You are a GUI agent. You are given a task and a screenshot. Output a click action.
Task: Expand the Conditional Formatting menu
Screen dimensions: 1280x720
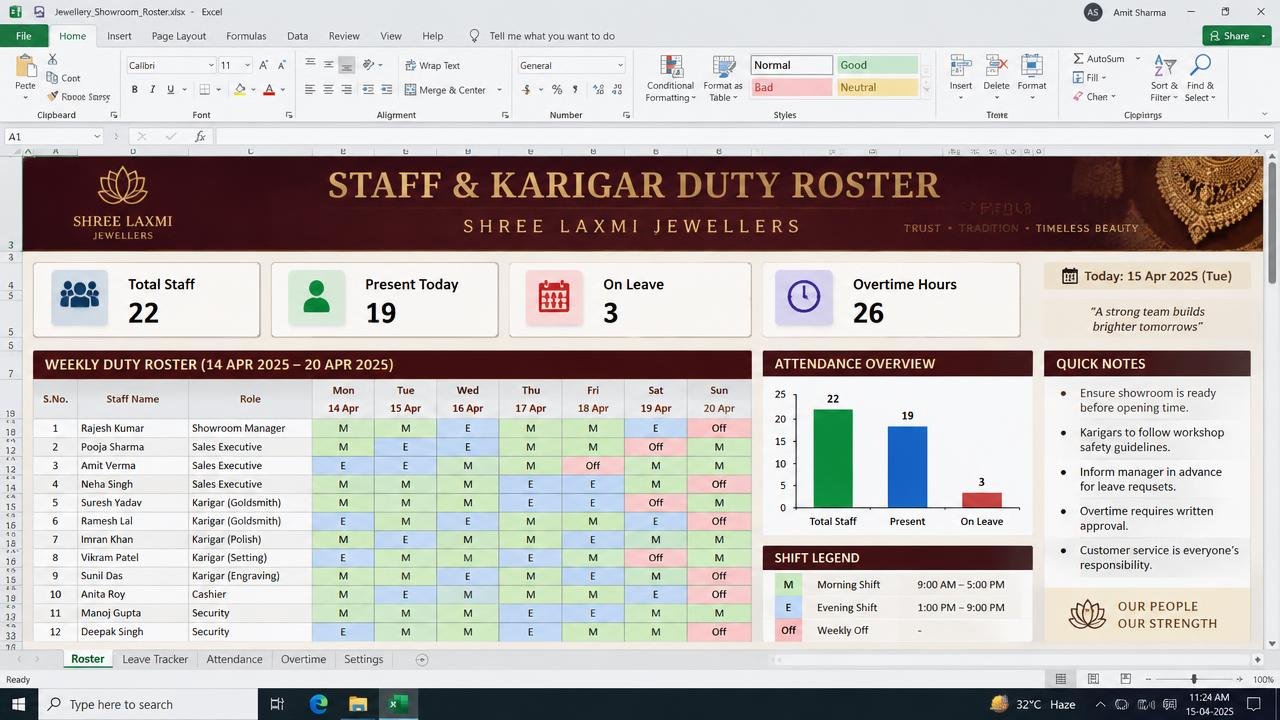coord(670,78)
